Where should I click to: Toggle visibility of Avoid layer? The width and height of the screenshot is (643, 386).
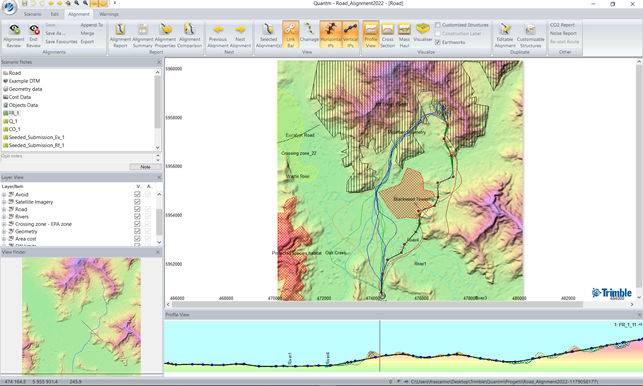[x=137, y=194]
